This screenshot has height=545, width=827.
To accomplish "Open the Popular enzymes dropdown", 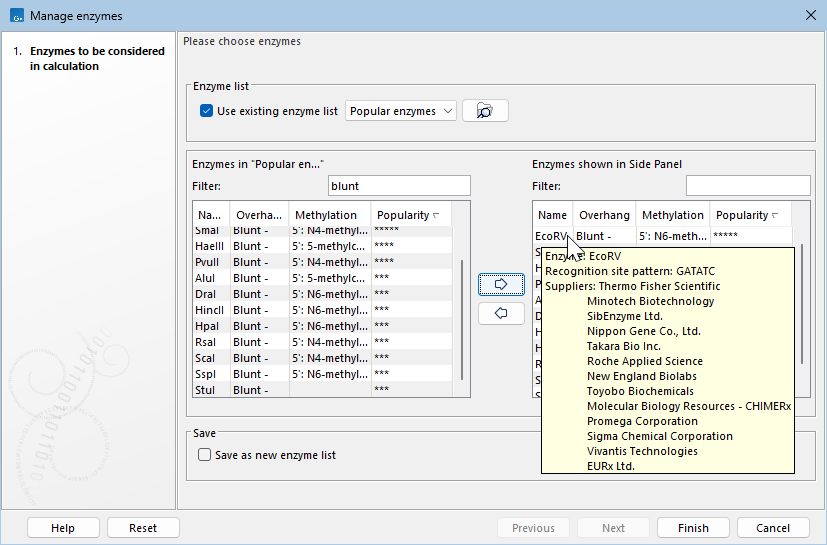I will (x=401, y=111).
